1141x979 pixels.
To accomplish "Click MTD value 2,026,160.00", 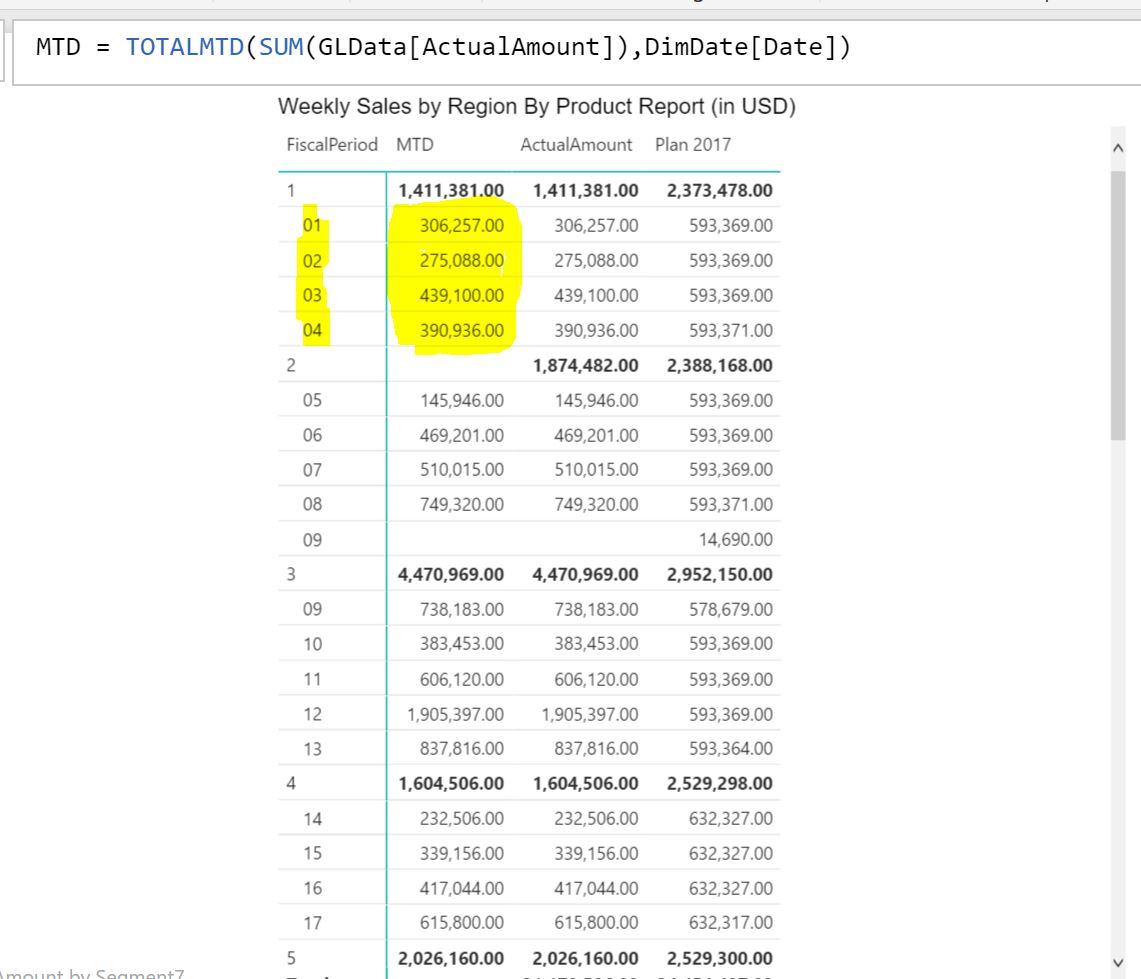I will click(x=450, y=958).
